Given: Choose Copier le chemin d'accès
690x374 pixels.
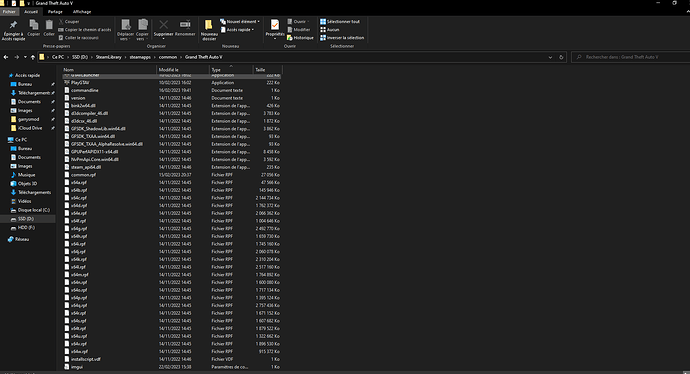Looking at the screenshot, I should coord(84,29).
